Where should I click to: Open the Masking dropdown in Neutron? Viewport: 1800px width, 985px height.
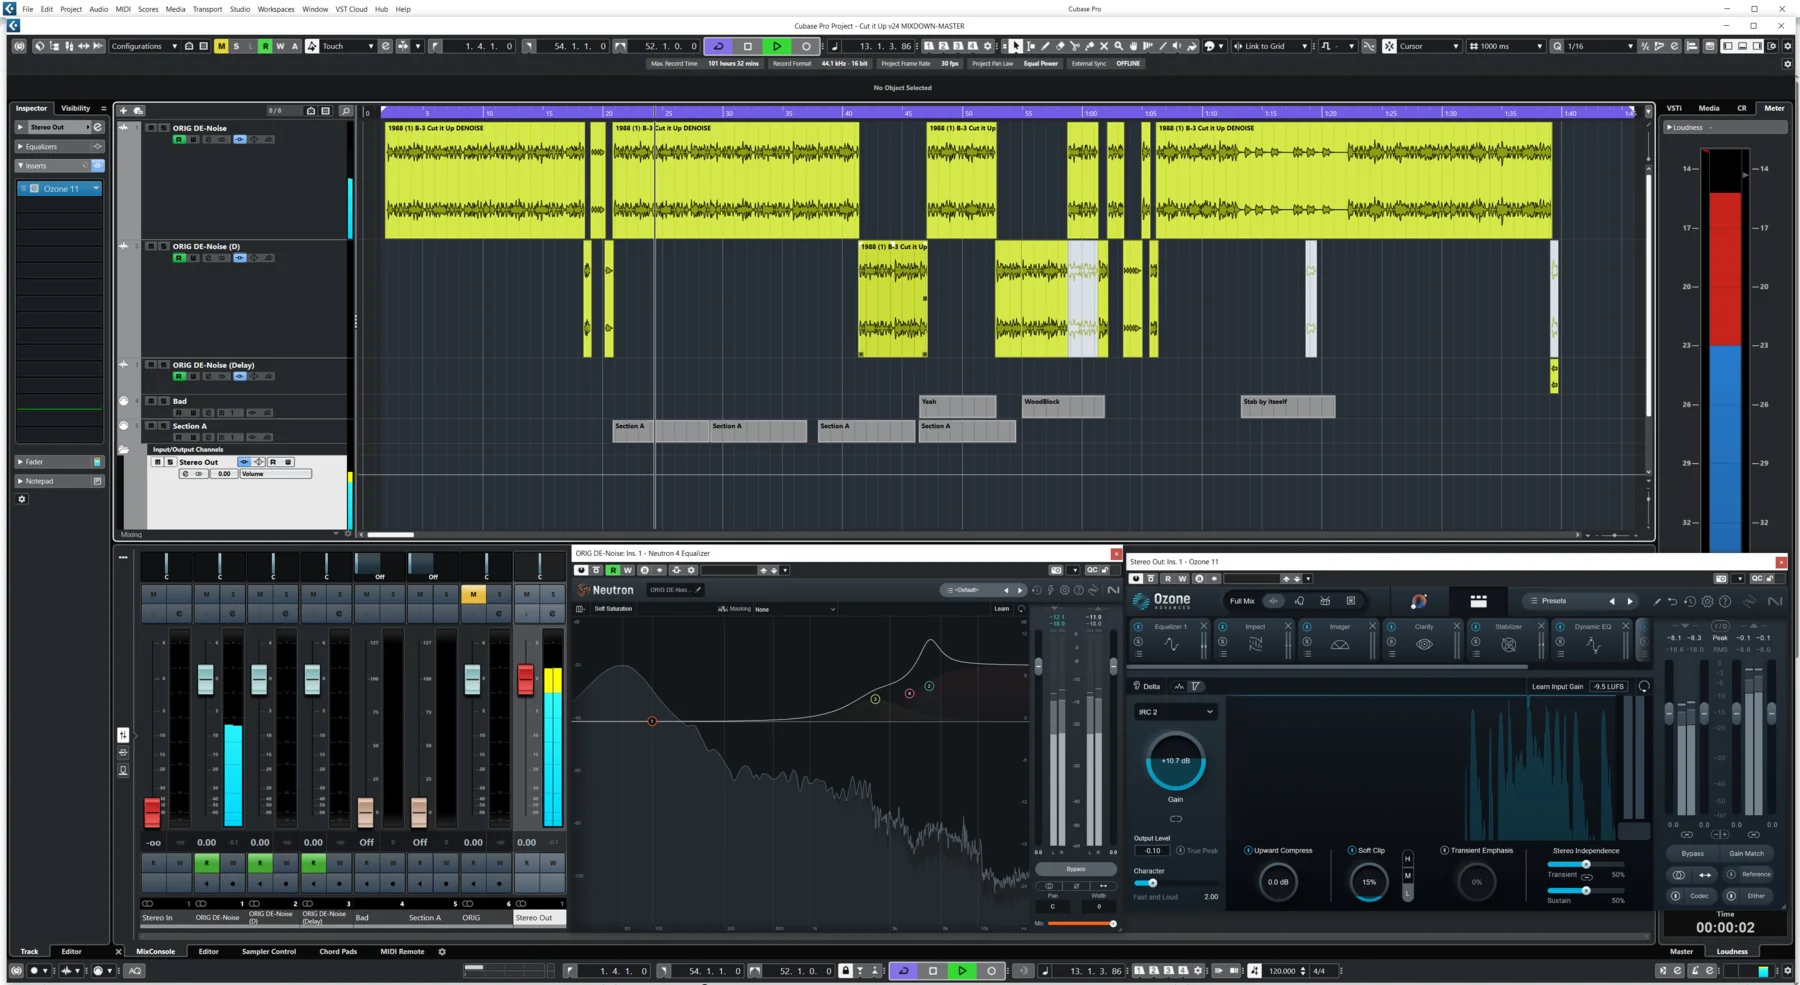[795, 609]
